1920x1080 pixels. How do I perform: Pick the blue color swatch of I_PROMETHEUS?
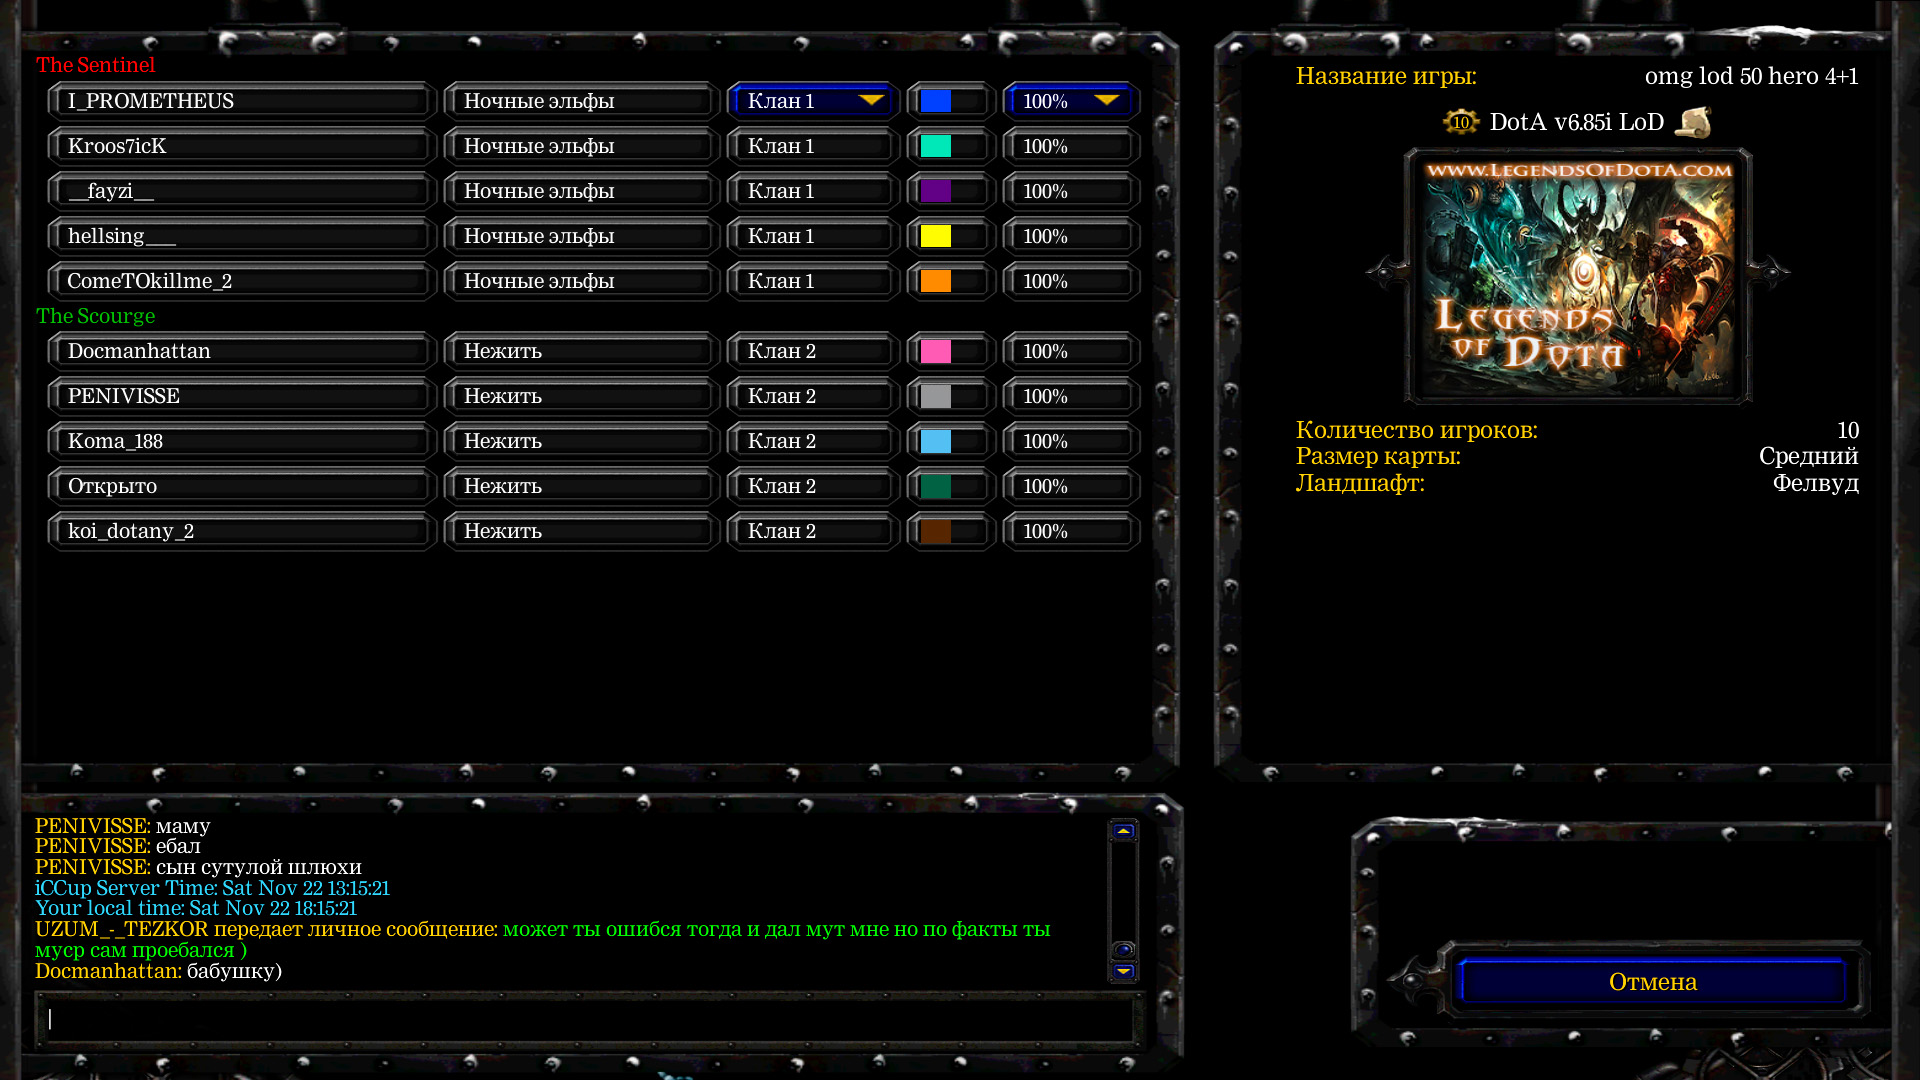coord(937,101)
